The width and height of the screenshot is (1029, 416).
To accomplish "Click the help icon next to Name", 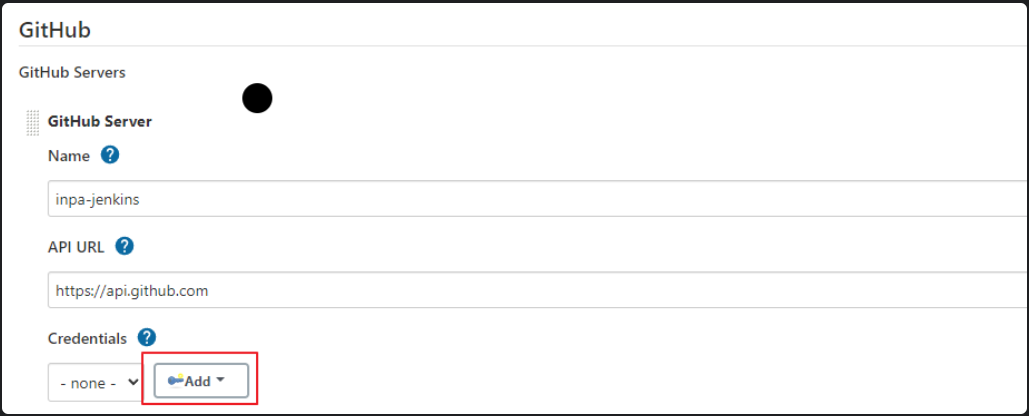I will [x=110, y=155].
